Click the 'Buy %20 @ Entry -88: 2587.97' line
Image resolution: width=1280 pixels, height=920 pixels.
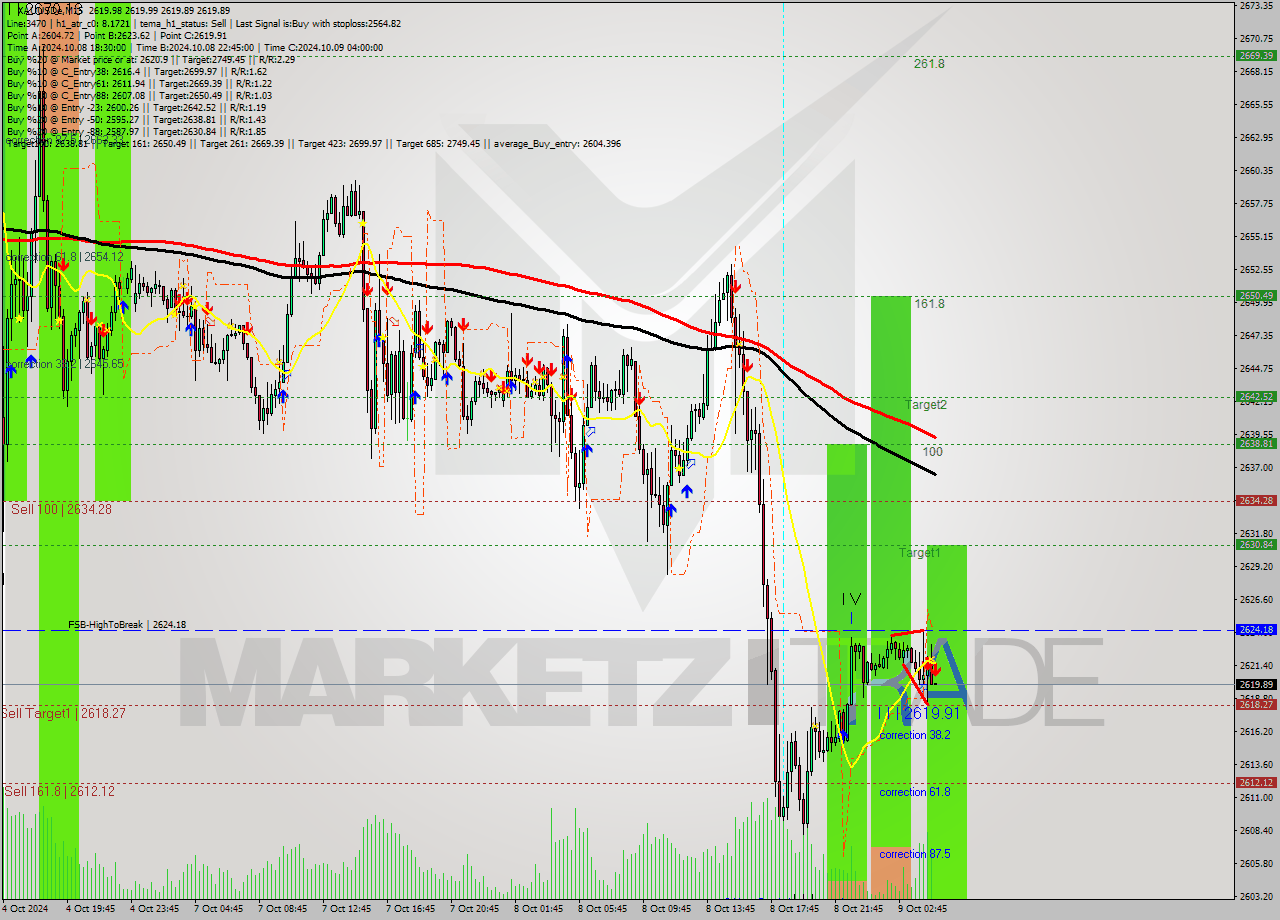[x=136, y=131]
